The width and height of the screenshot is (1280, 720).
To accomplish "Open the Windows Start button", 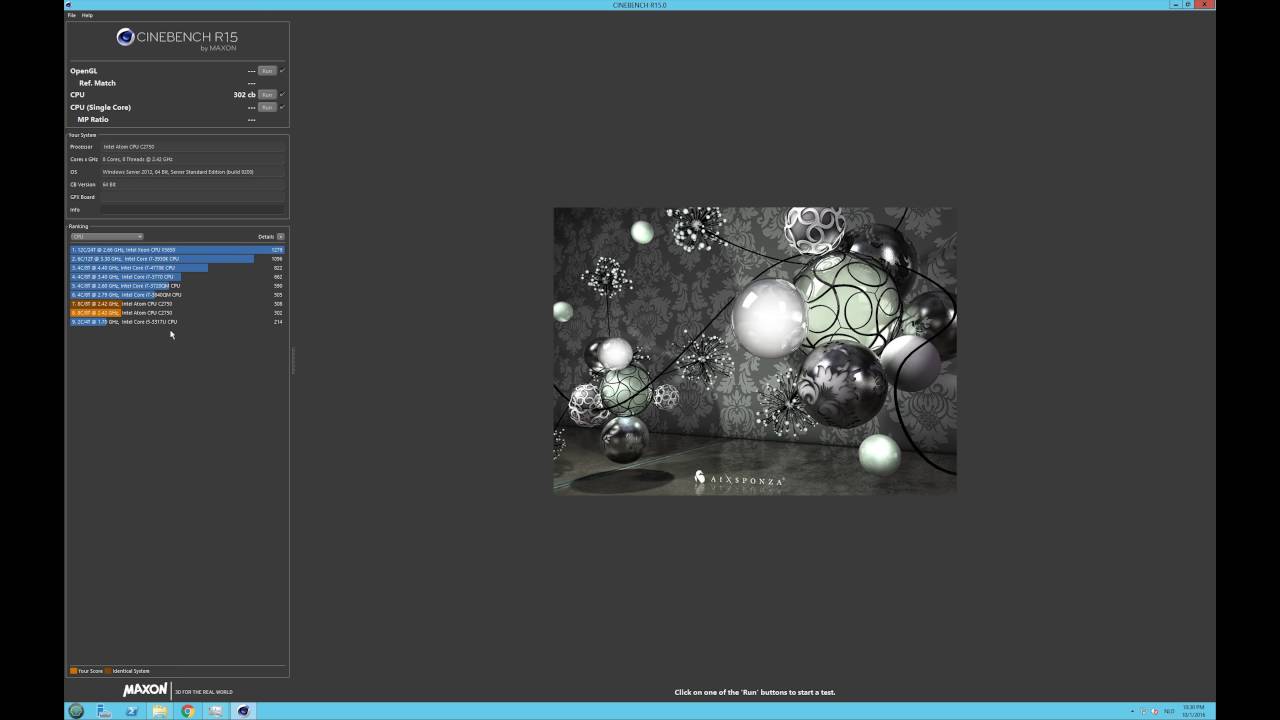I will (76, 711).
